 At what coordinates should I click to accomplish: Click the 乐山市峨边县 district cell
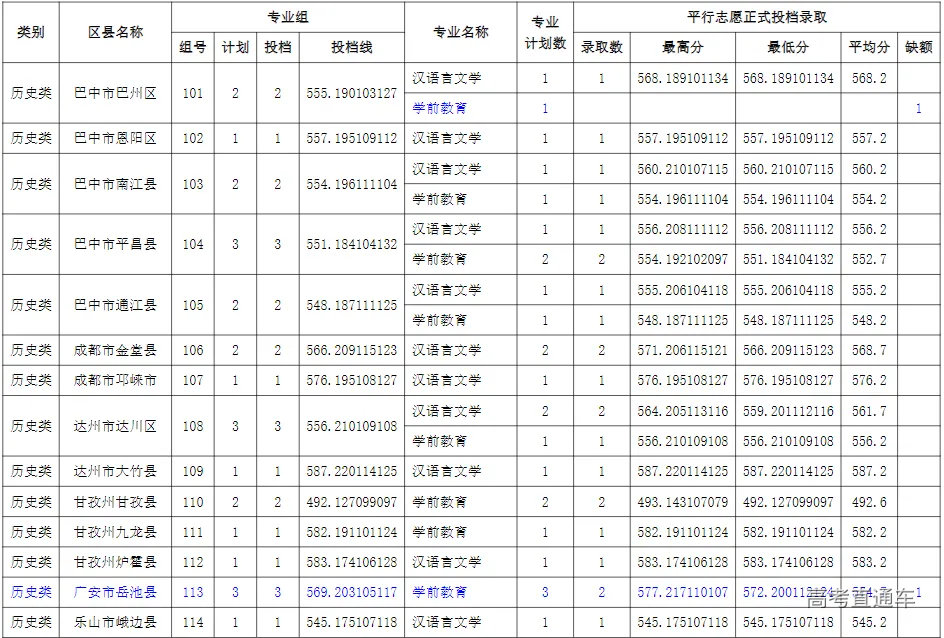tap(115, 622)
